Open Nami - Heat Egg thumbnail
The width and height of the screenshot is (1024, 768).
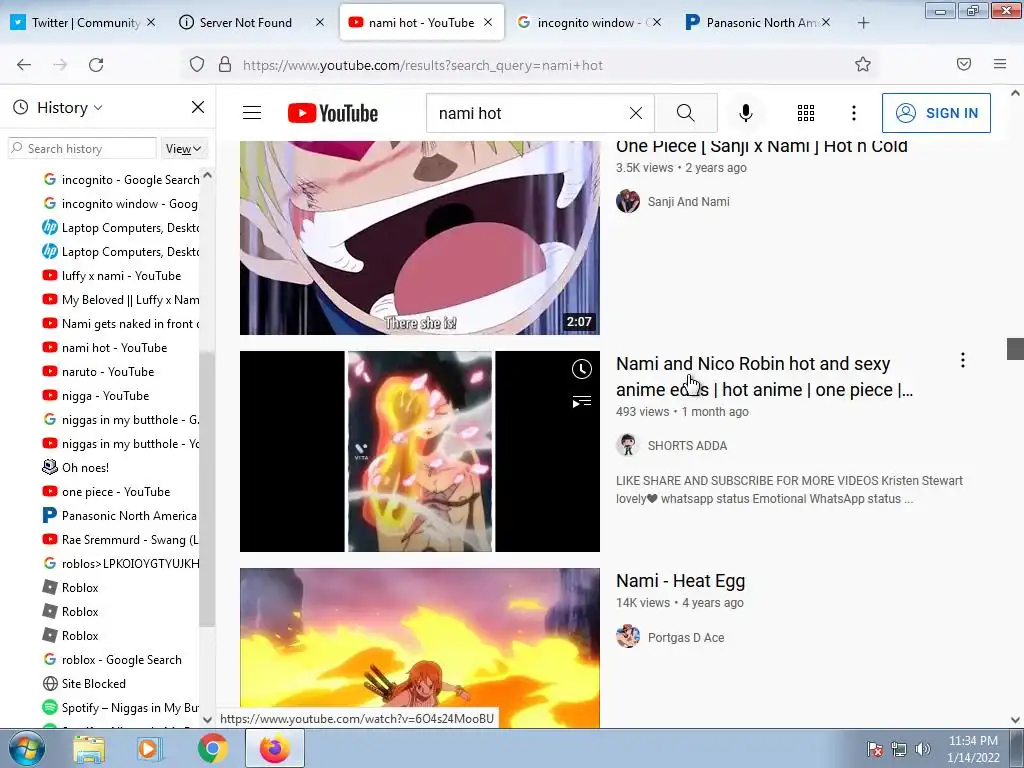click(419, 648)
